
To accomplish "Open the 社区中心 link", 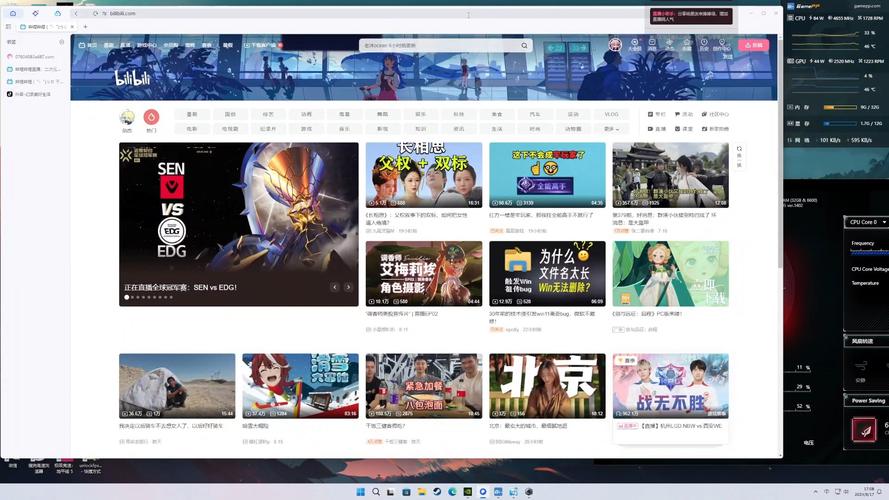I will coord(716,114).
